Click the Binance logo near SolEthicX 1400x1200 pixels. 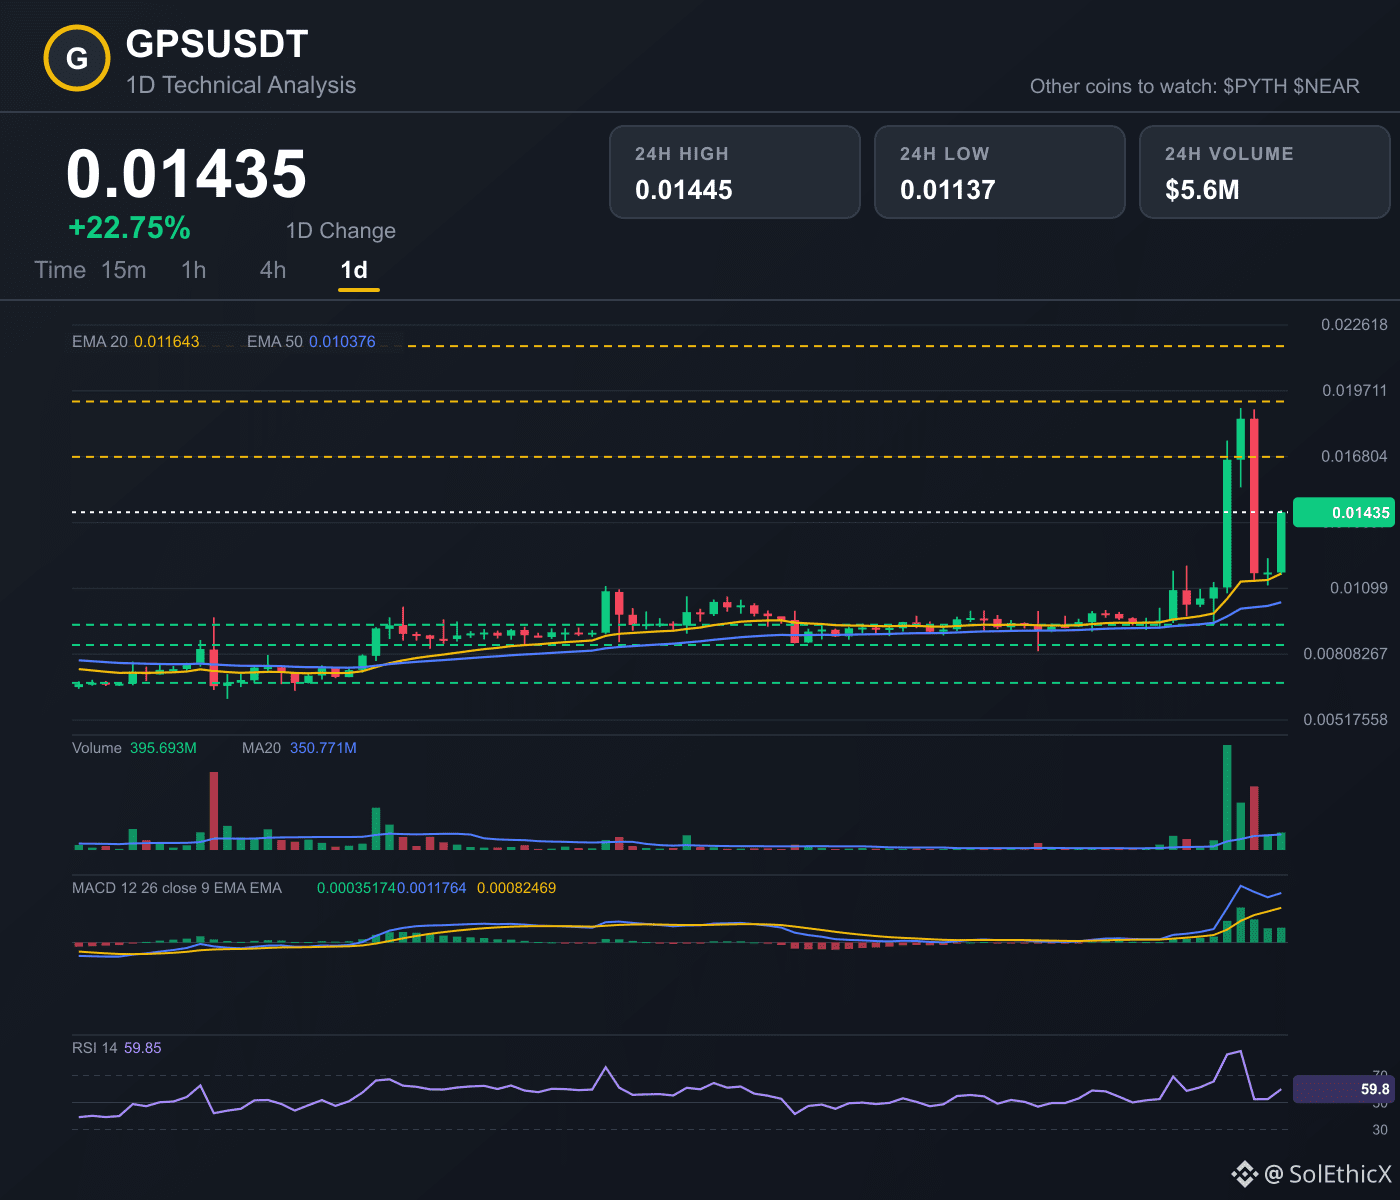(1244, 1173)
